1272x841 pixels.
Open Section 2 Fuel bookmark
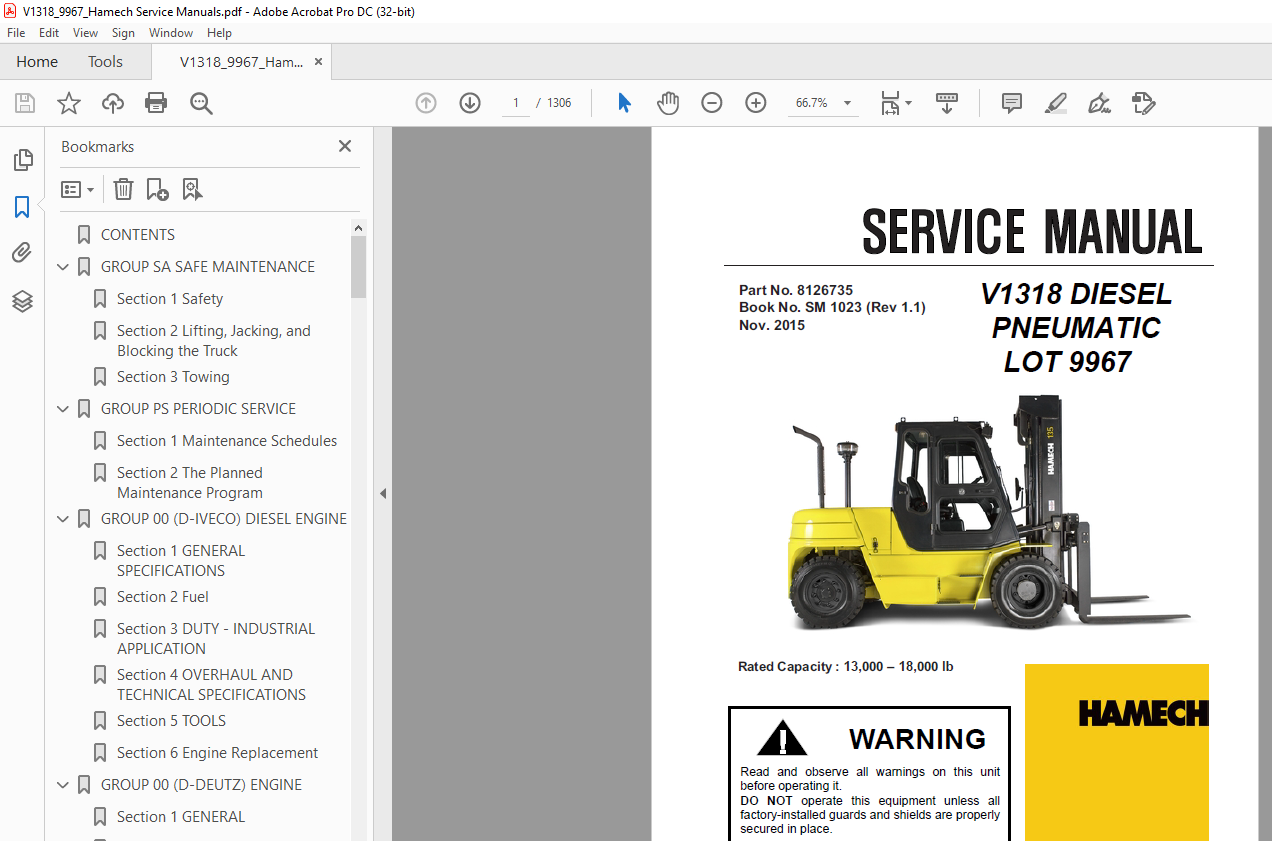click(x=163, y=597)
